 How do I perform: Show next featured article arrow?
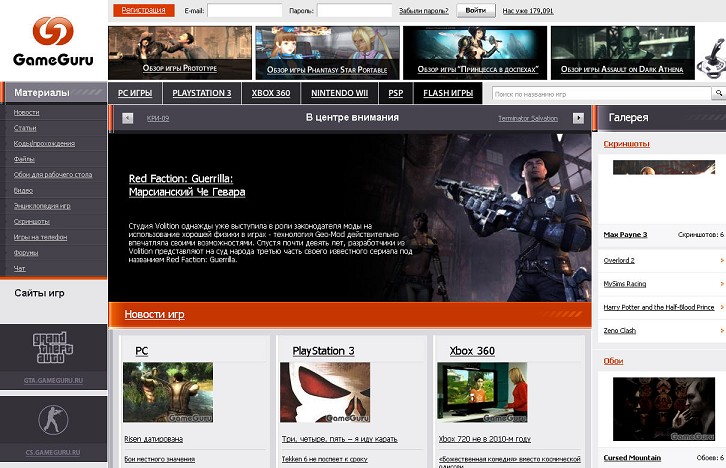click(x=578, y=119)
